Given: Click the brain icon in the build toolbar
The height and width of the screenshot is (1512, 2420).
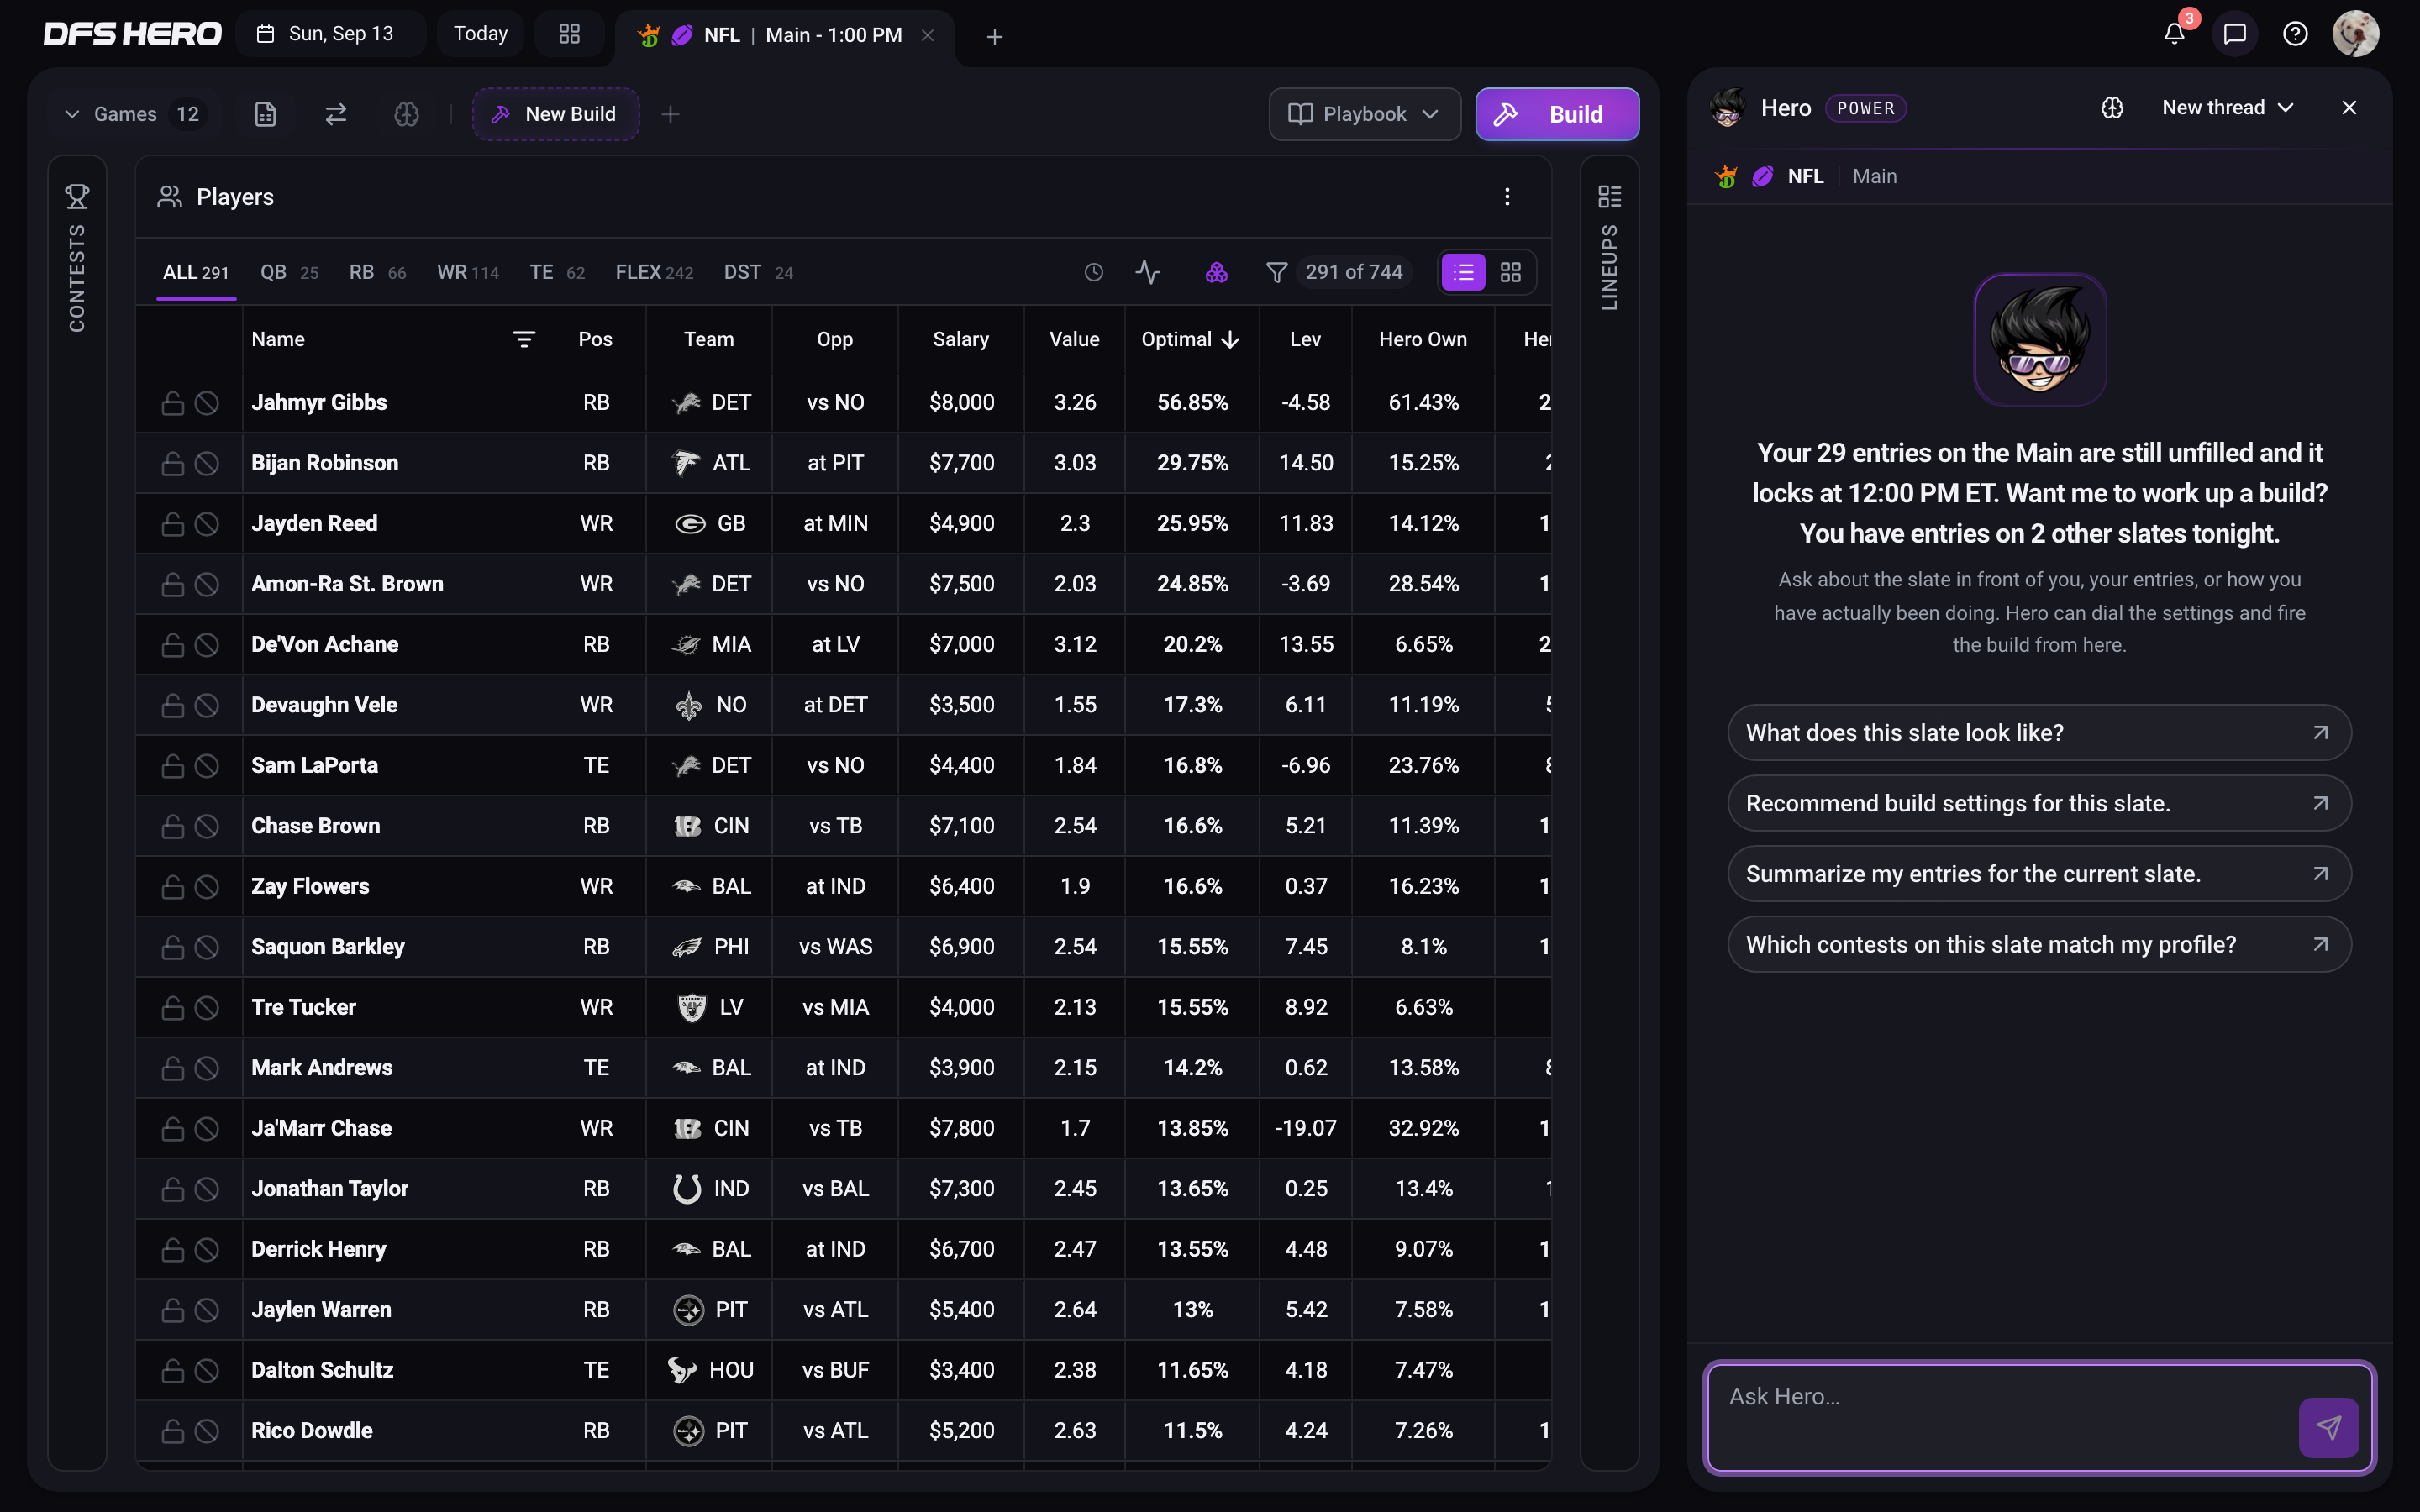Looking at the screenshot, I should (406, 114).
